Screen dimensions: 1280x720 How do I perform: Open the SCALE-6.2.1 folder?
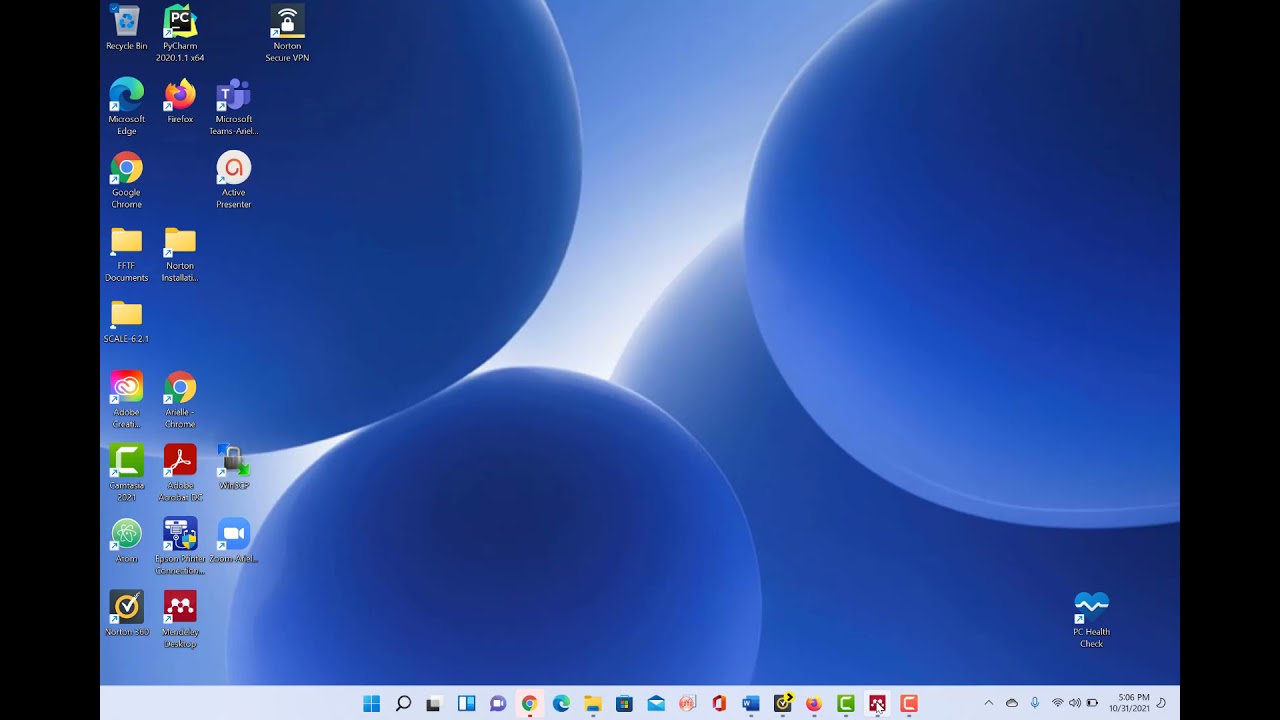pyautogui.click(x=126, y=315)
